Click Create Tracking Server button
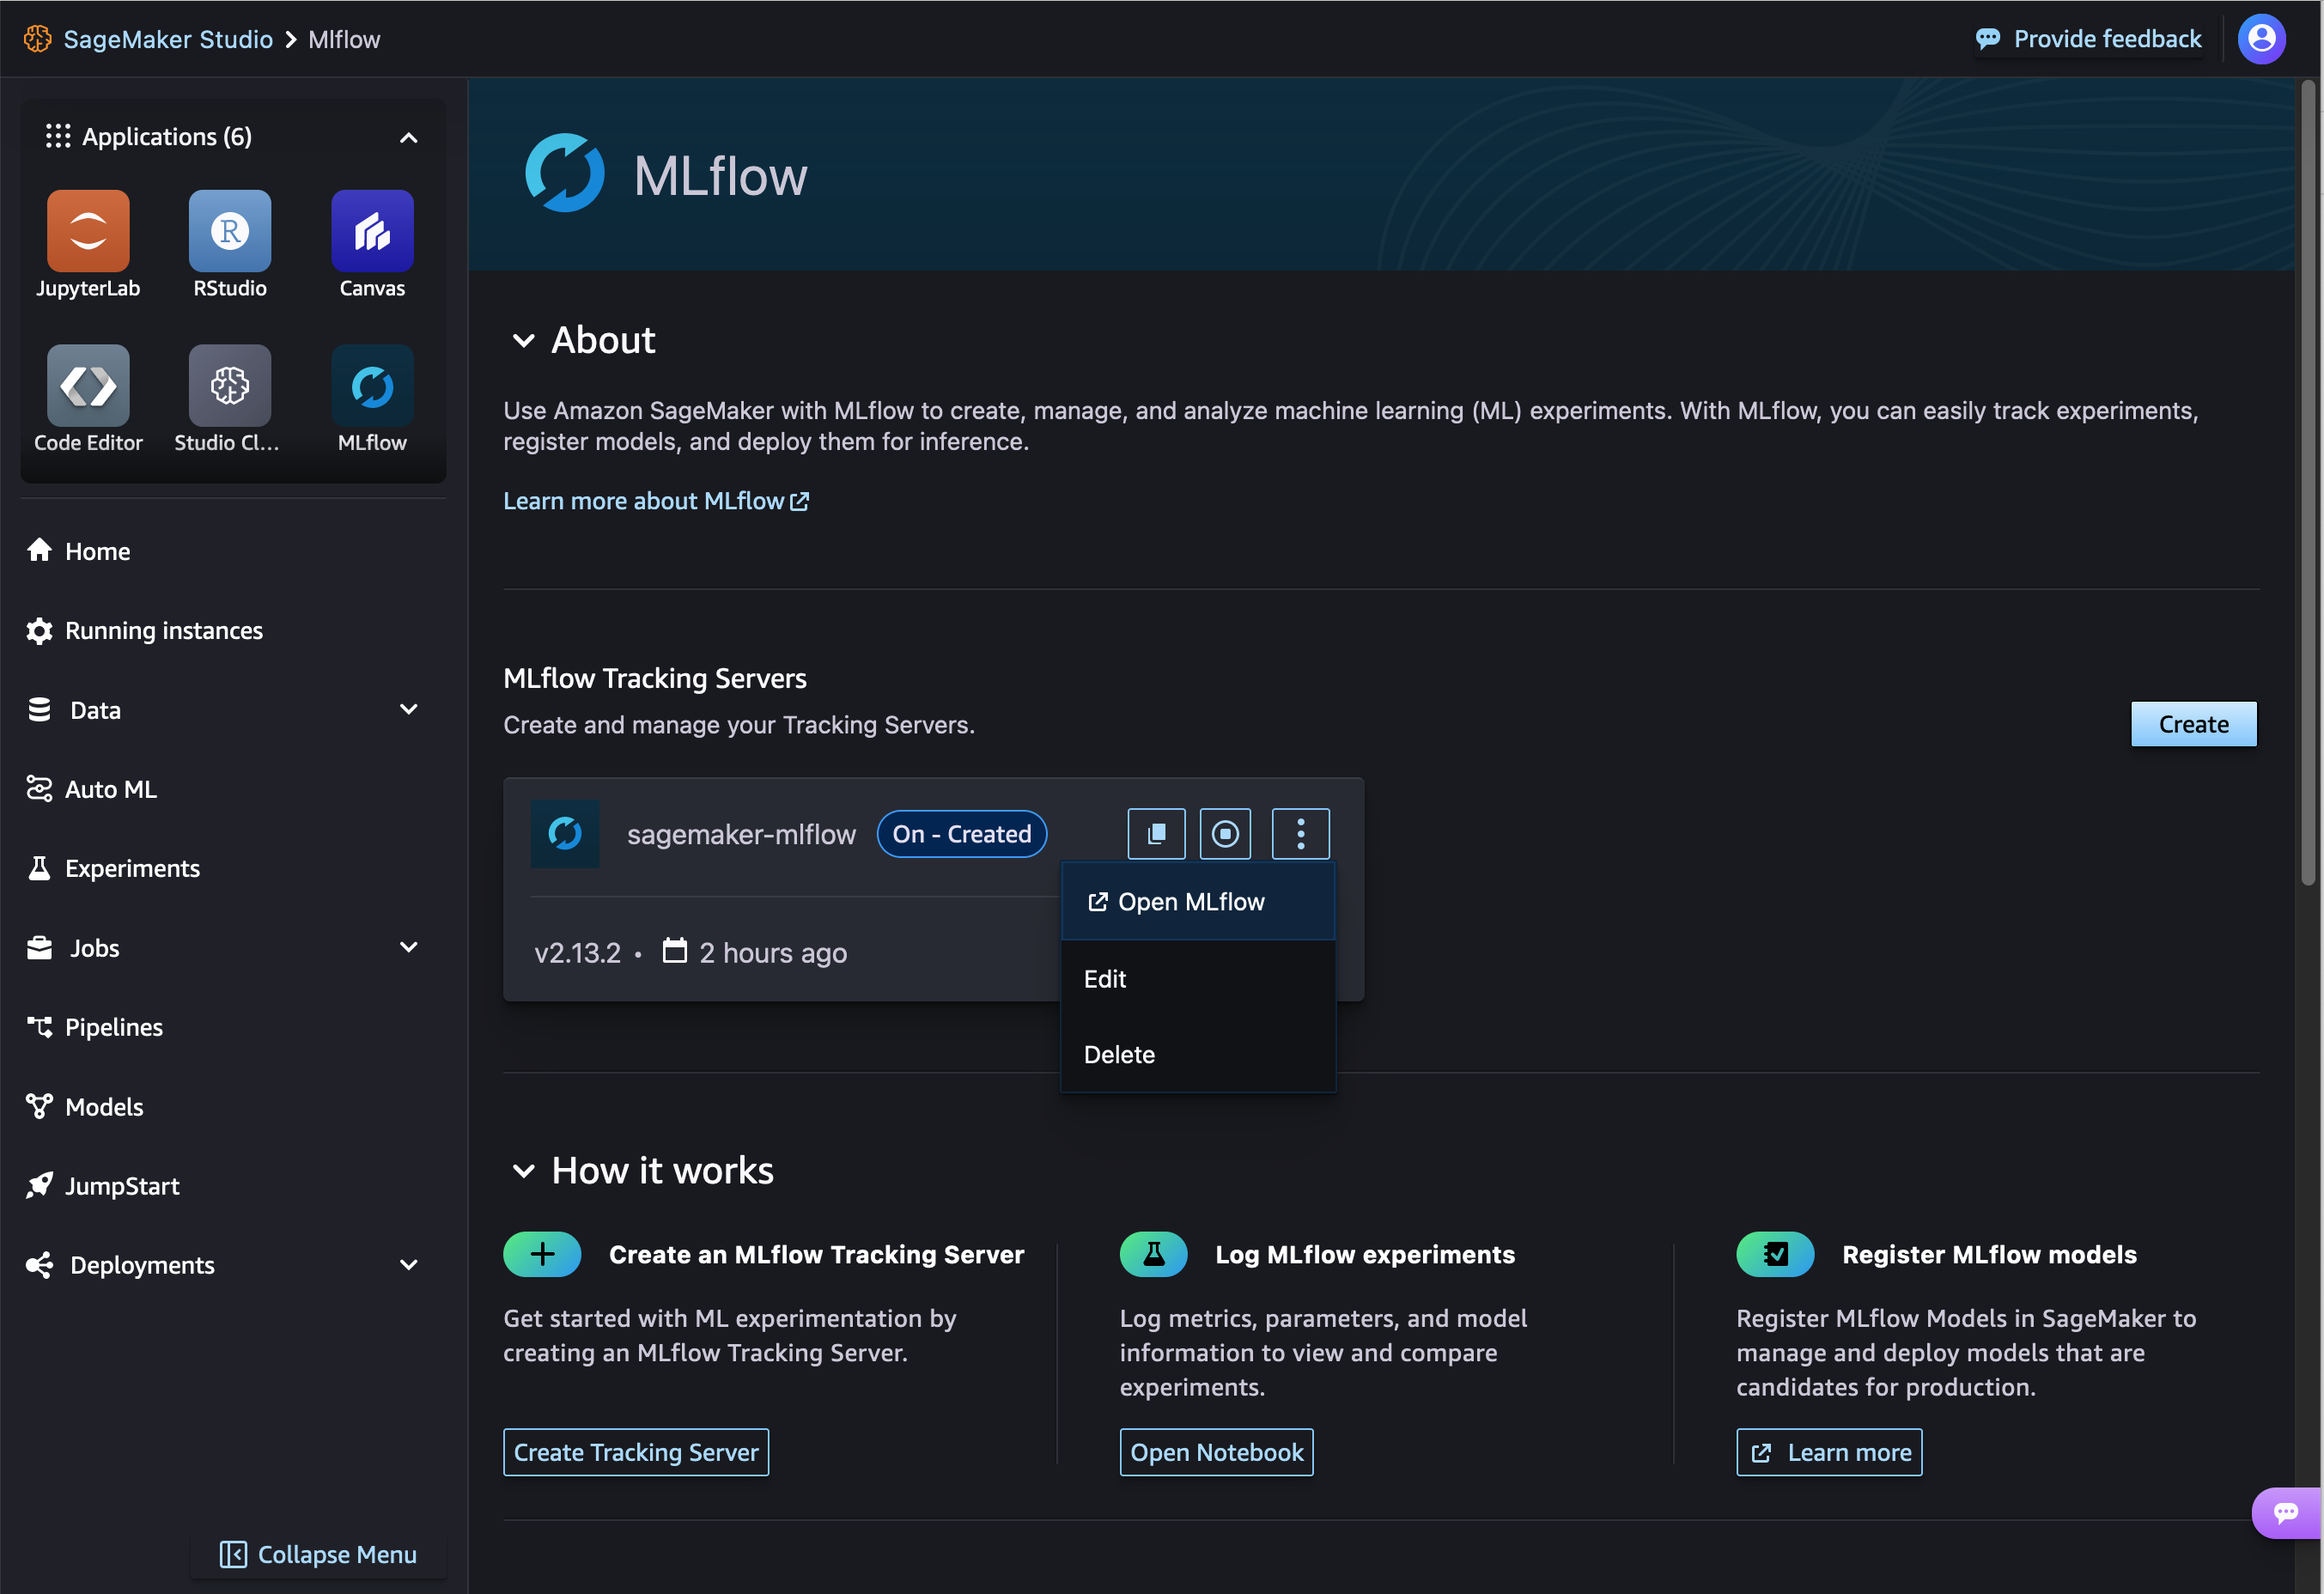The image size is (2324, 1594). pyautogui.click(x=636, y=1451)
